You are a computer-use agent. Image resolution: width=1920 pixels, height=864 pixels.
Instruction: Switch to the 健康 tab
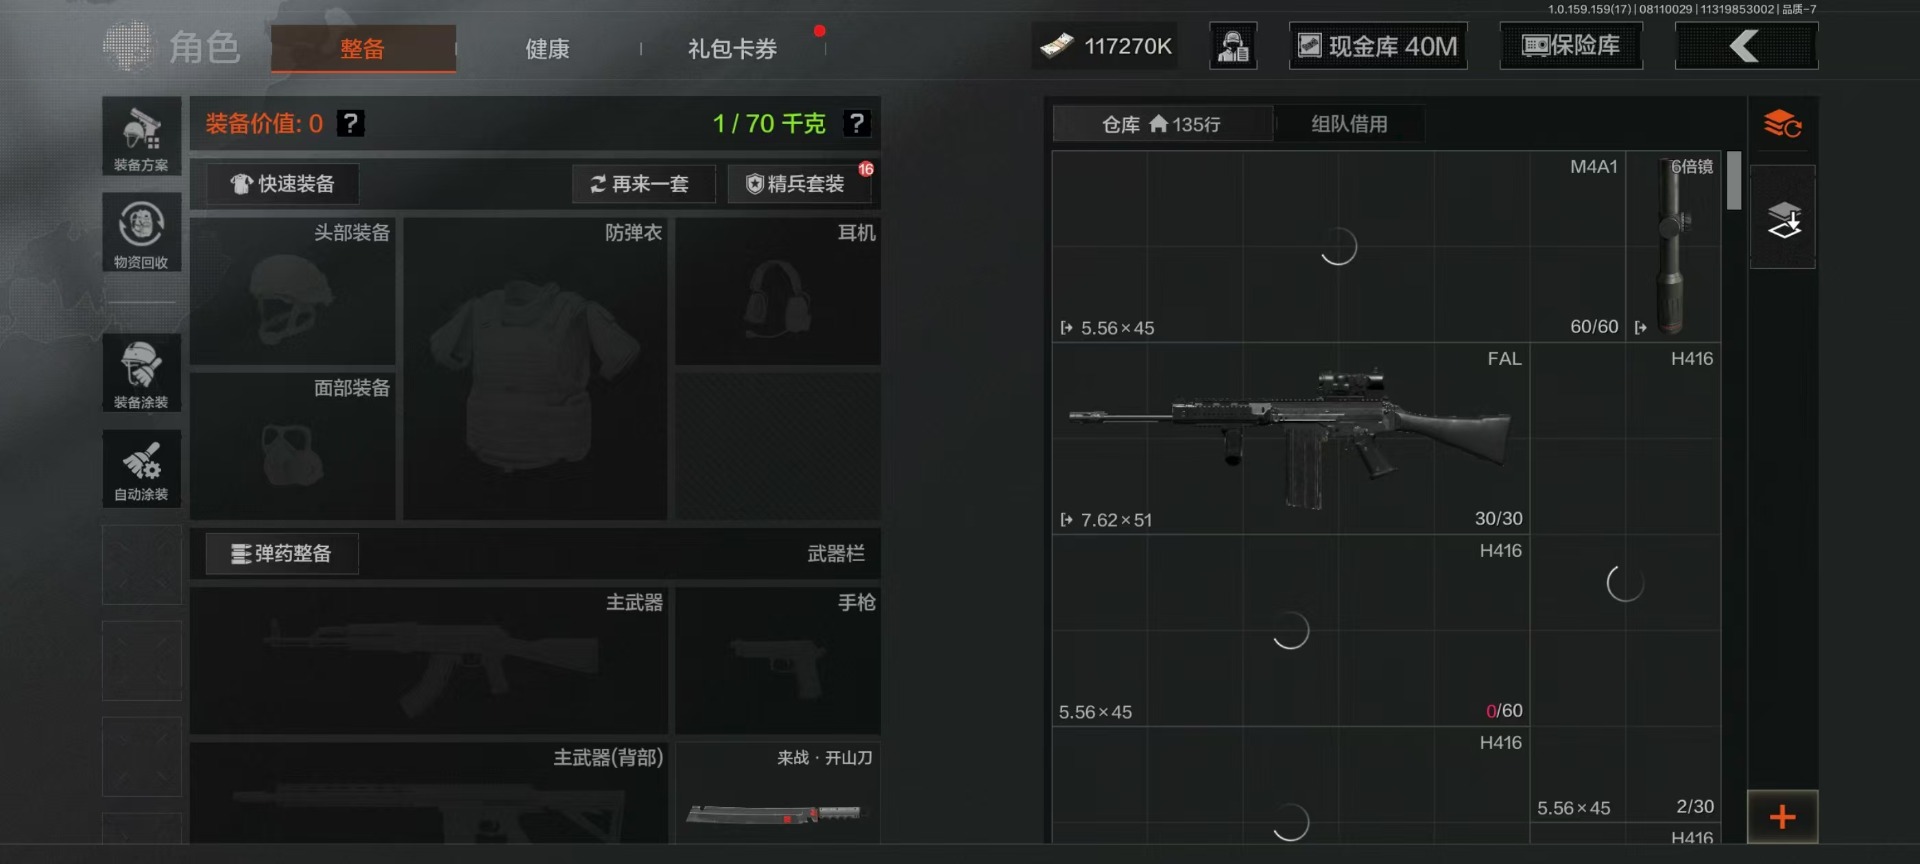point(547,49)
